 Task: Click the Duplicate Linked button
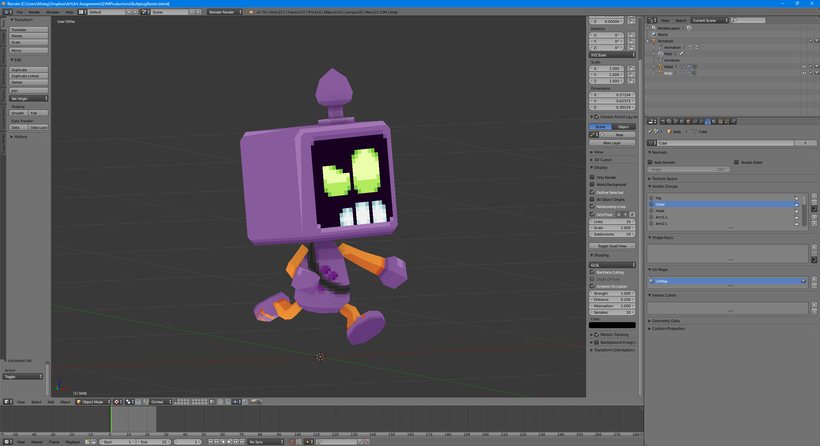pyautogui.click(x=29, y=75)
